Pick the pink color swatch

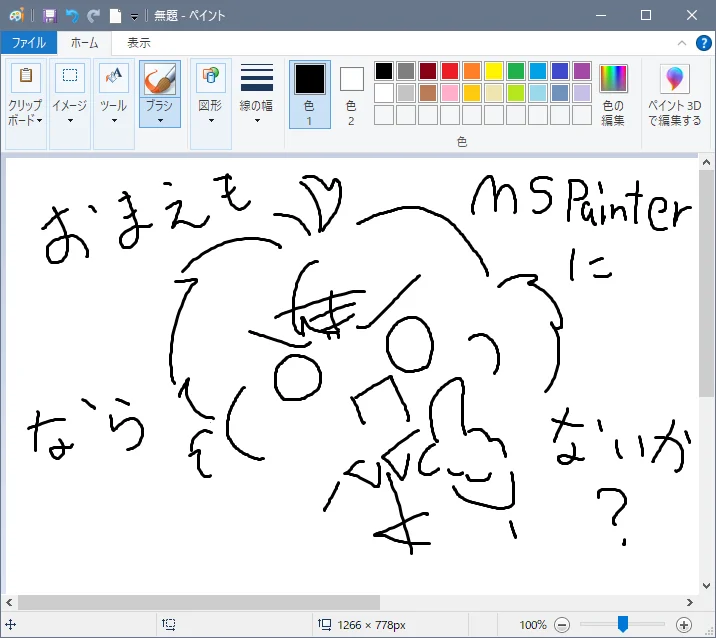click(x=450, y=93)
